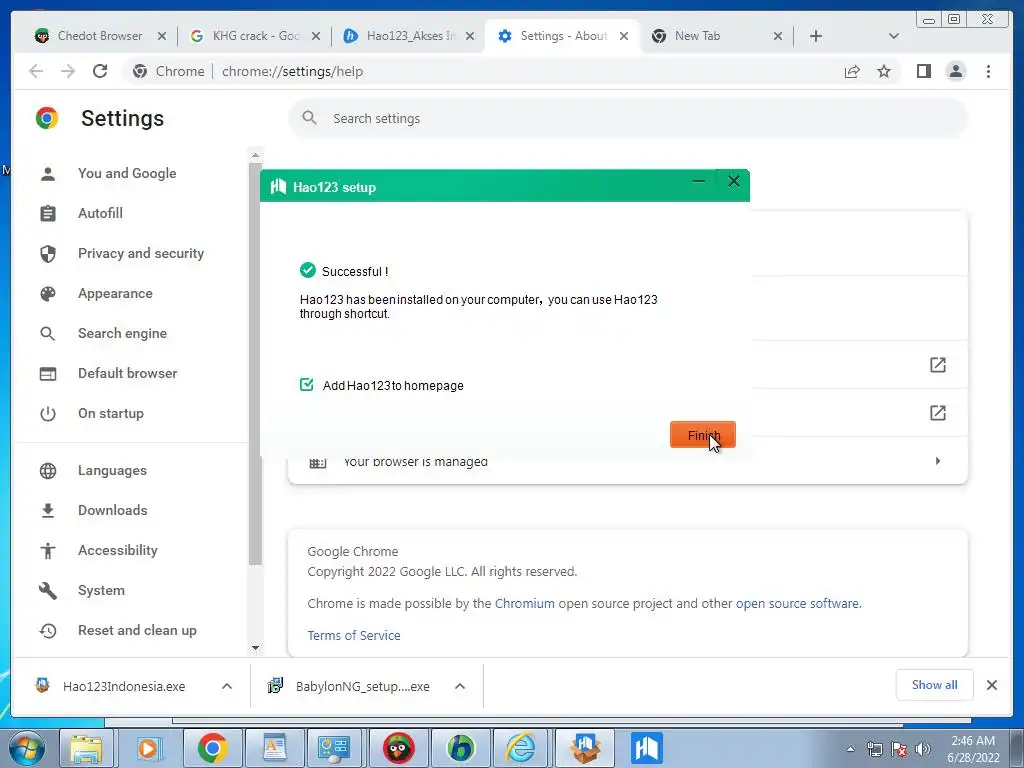The image size is (1024, 768).
Task: Open You and Google settings
Action: coord(127,173)
